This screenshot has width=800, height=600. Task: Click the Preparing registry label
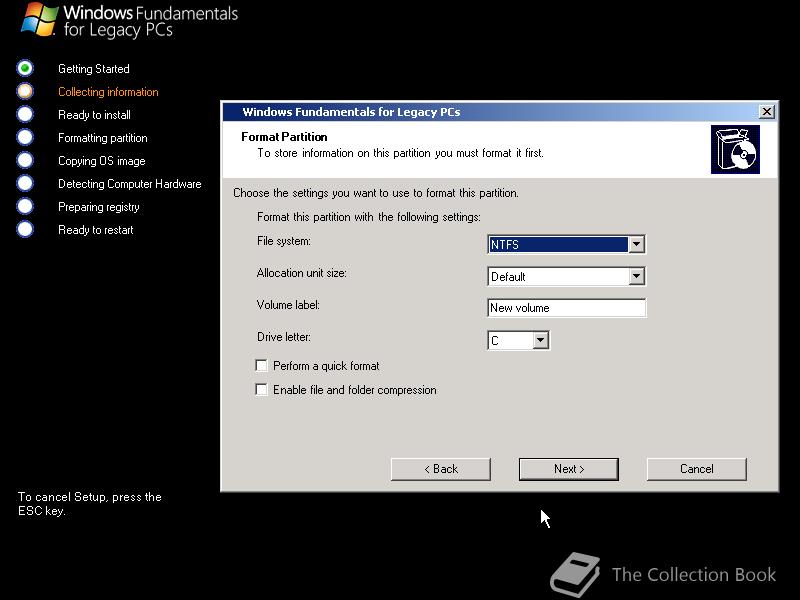click(x=99, y=207)
